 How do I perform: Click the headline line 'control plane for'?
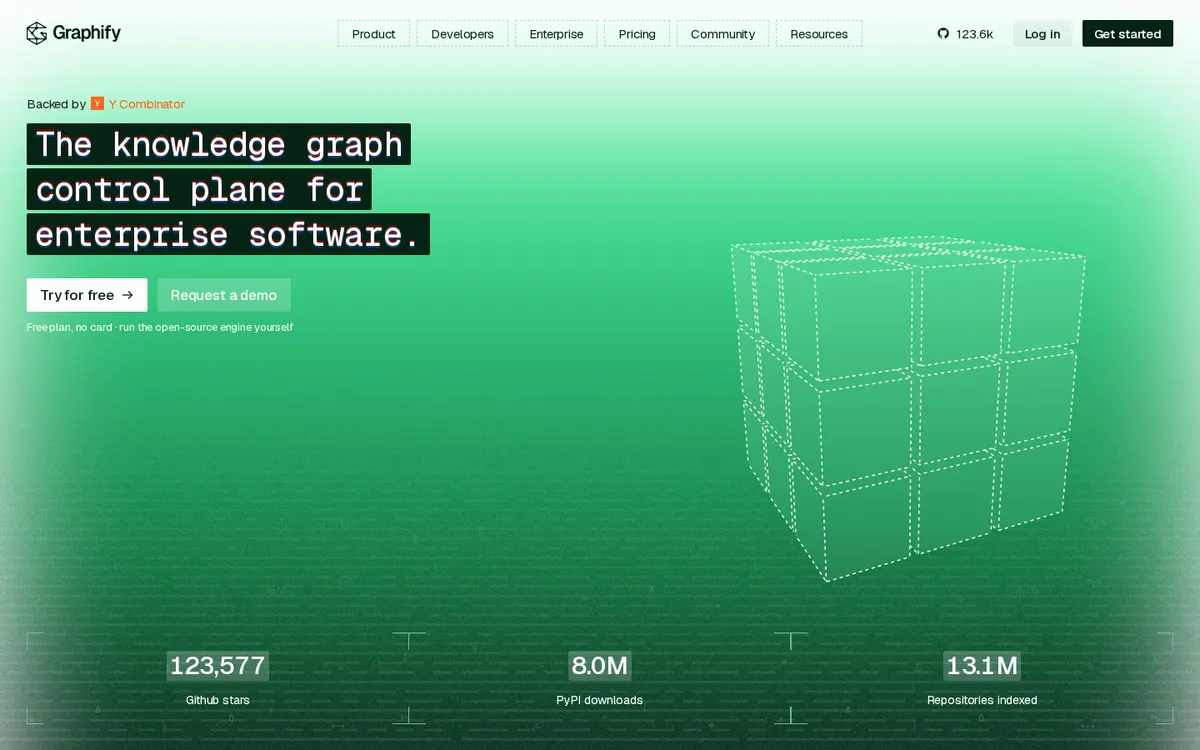pyautogui.click(x=199, y=189)
